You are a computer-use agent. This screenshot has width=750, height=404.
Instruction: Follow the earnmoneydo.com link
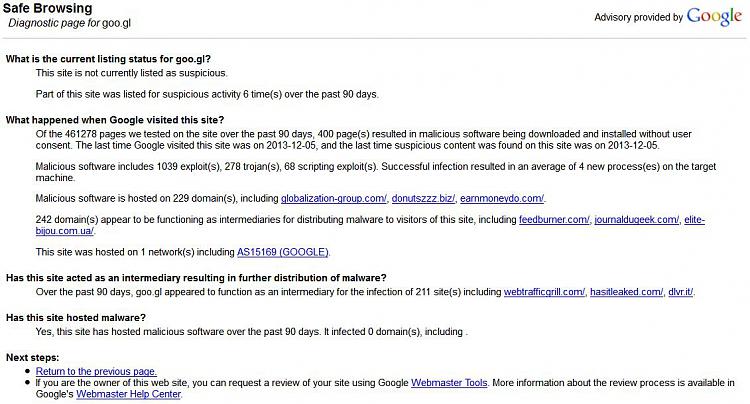click(502, 198)
